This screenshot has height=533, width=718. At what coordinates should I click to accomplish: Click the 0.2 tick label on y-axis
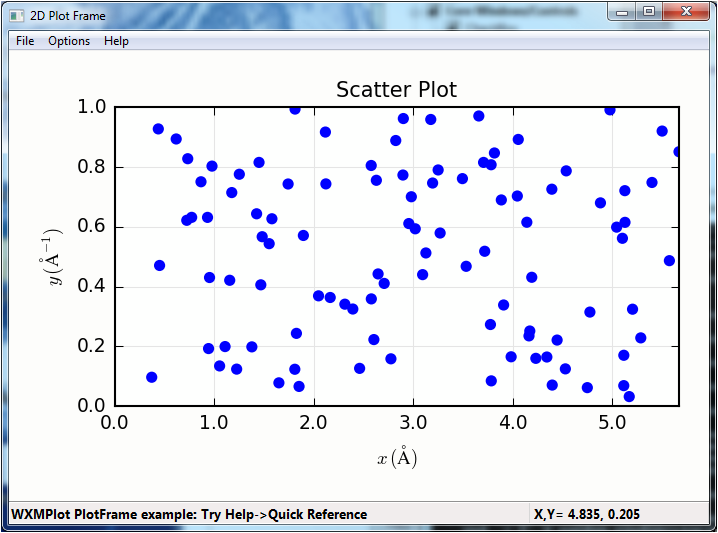93,347
